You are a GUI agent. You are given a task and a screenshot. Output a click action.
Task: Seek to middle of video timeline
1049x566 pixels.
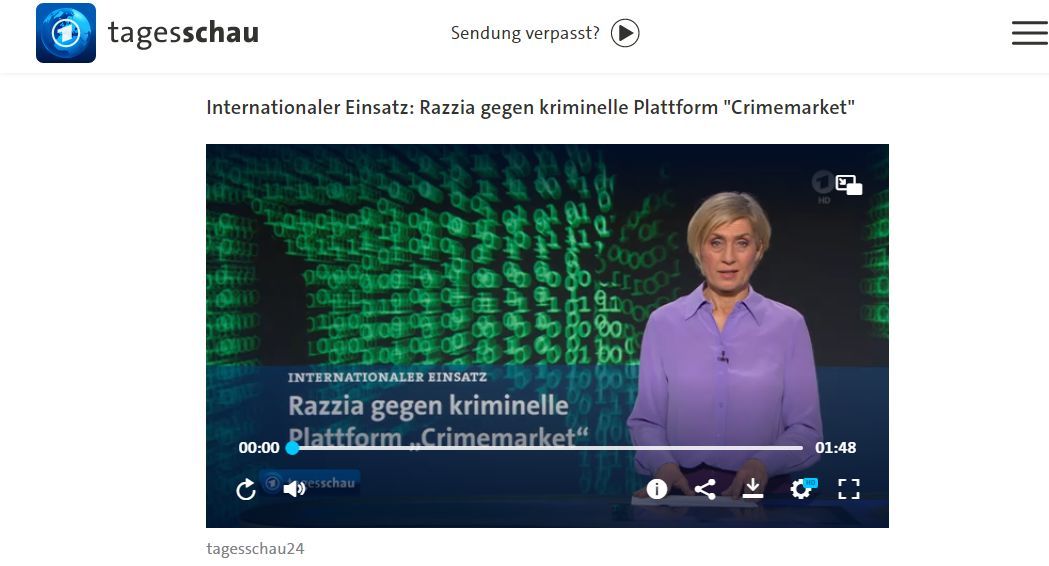pos(547,448)
